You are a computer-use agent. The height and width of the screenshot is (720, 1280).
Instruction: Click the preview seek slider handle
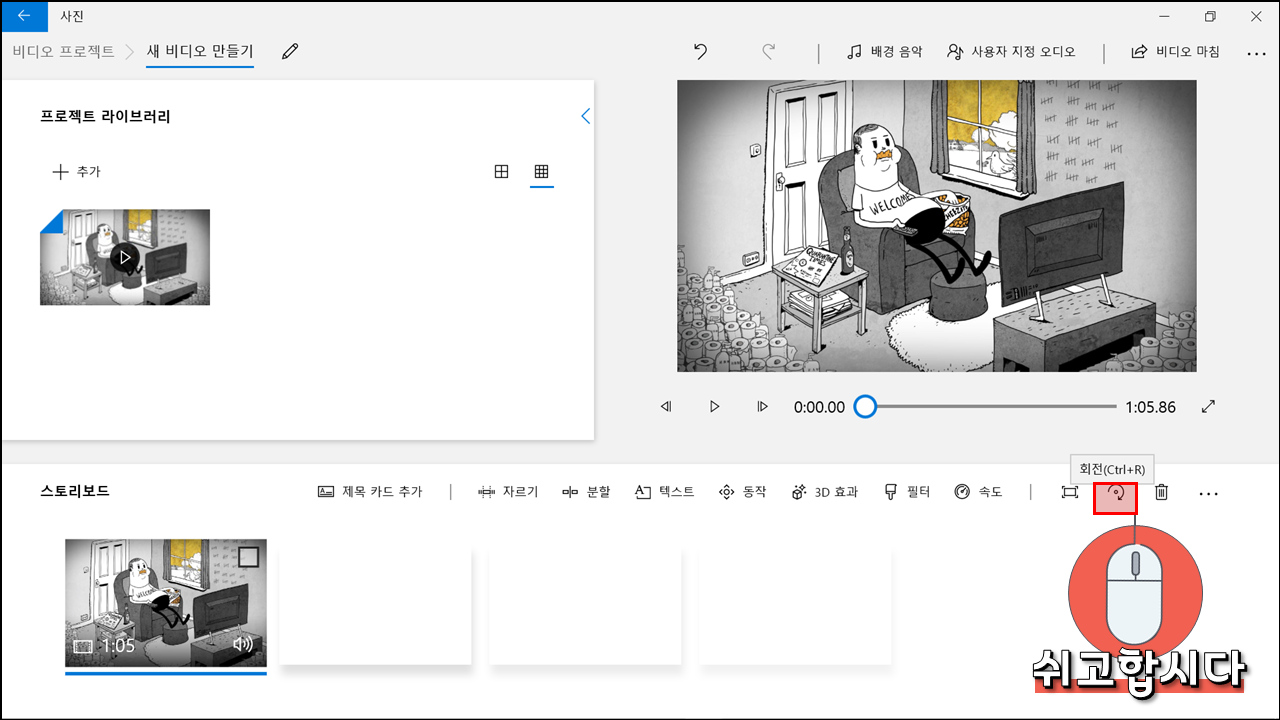(865, 406)
